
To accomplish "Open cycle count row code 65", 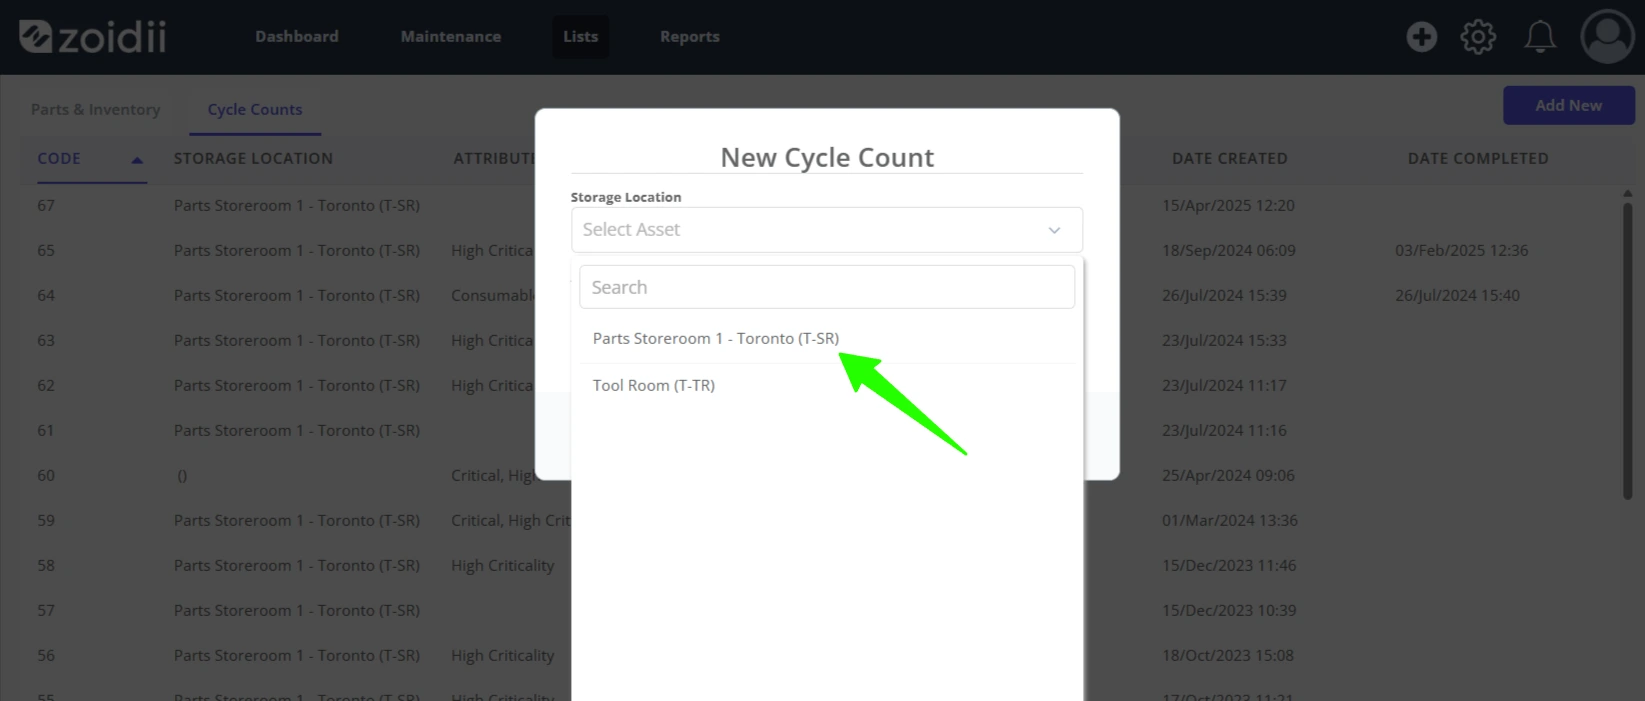I will (x=46, y=251).
